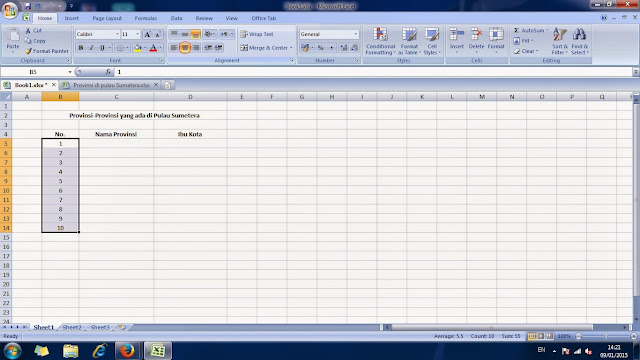Top align cell contents
The width and height of the screenshot is (640, 360).
click(173, 34)
